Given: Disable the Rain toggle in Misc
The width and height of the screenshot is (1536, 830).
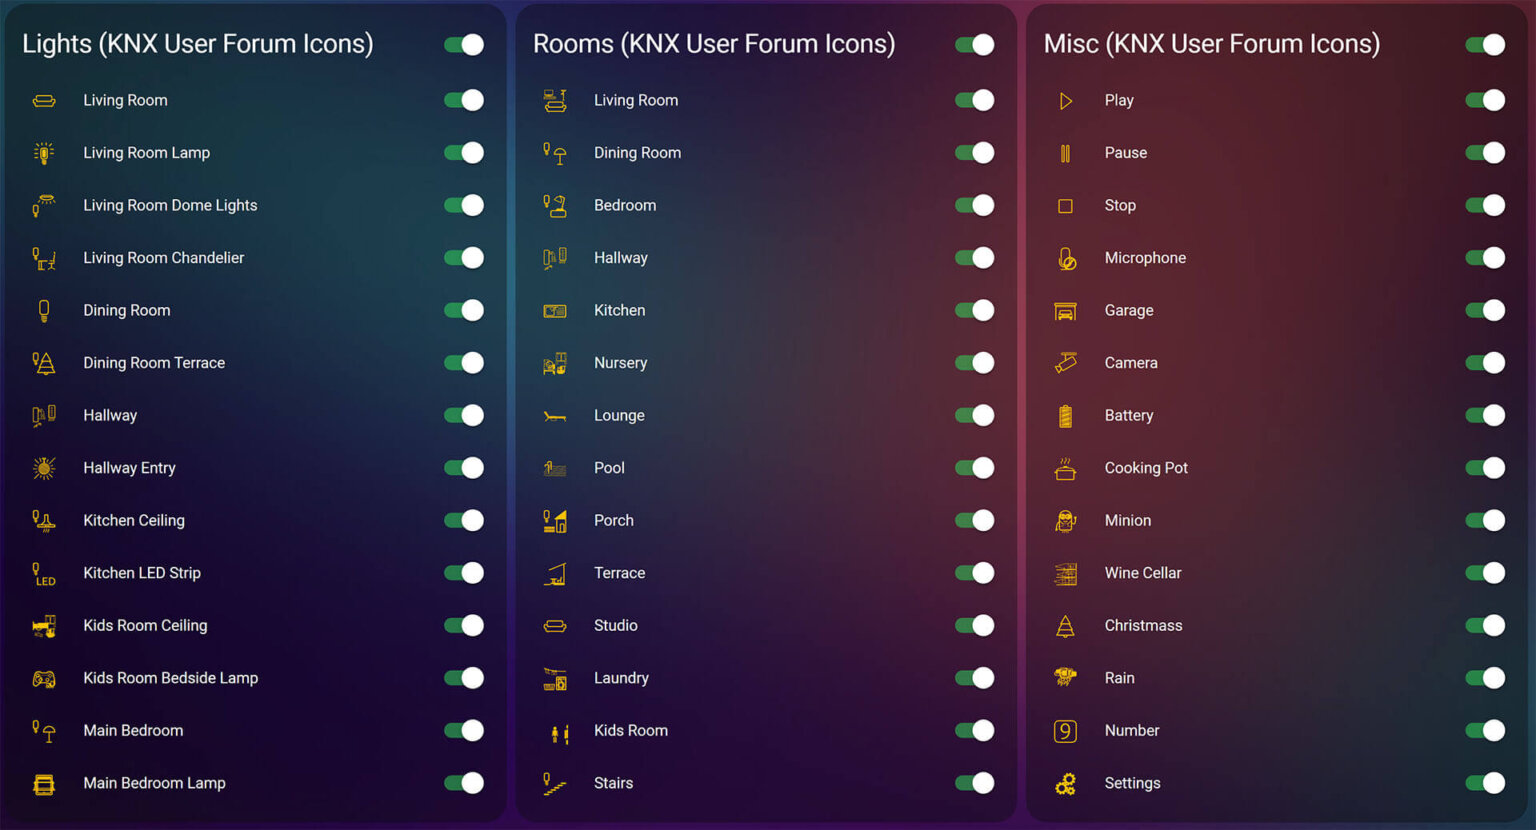Looking at the screenshot, I should 1486,677.
